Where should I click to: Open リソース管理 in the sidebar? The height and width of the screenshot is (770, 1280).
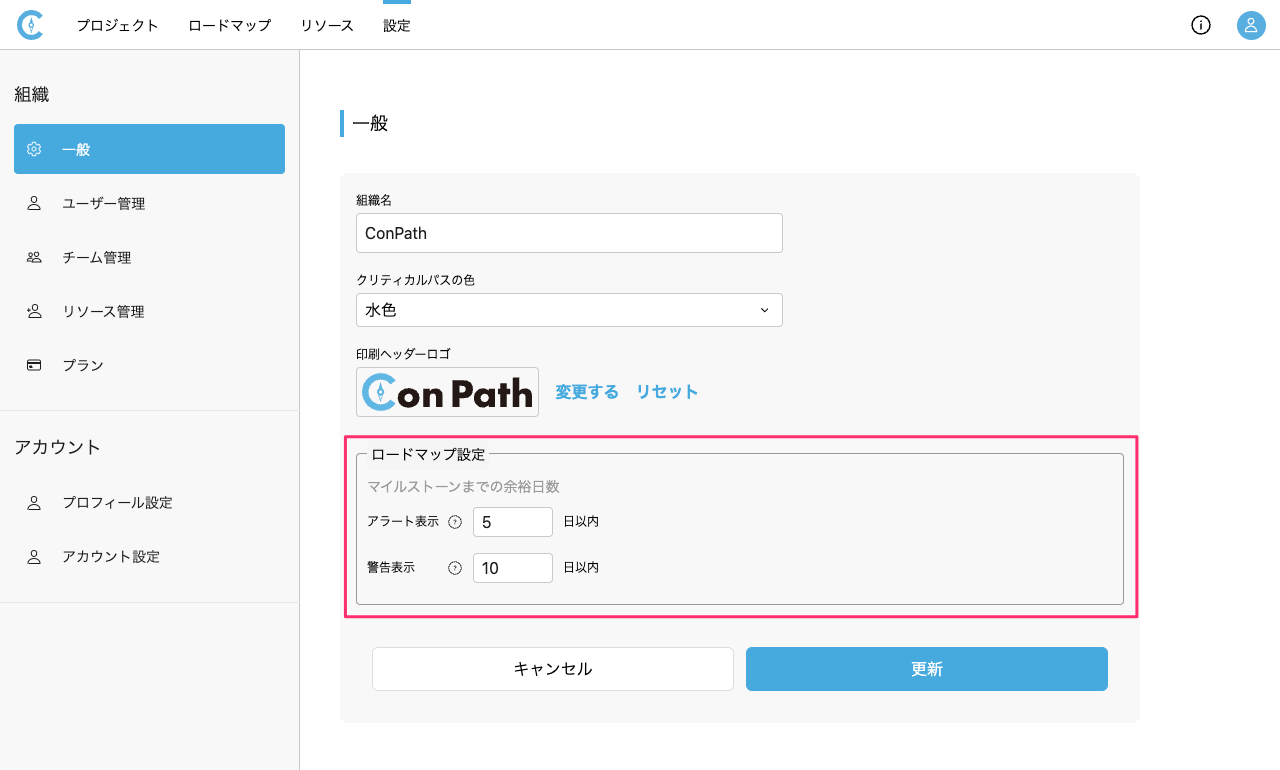(103, 311)
